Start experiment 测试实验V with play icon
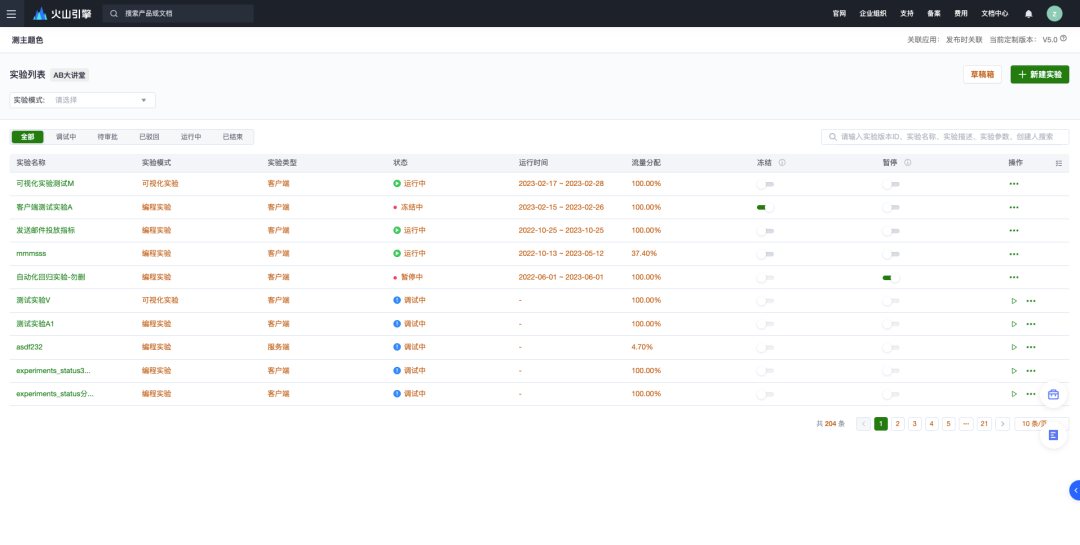This screenshot has width=1080, height=545. click(1014, 300)
